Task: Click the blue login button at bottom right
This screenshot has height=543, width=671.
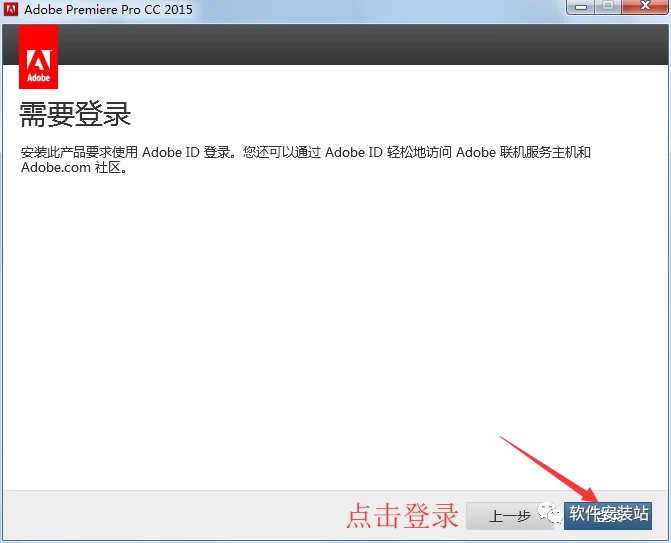Action: (x=608, y=516)
